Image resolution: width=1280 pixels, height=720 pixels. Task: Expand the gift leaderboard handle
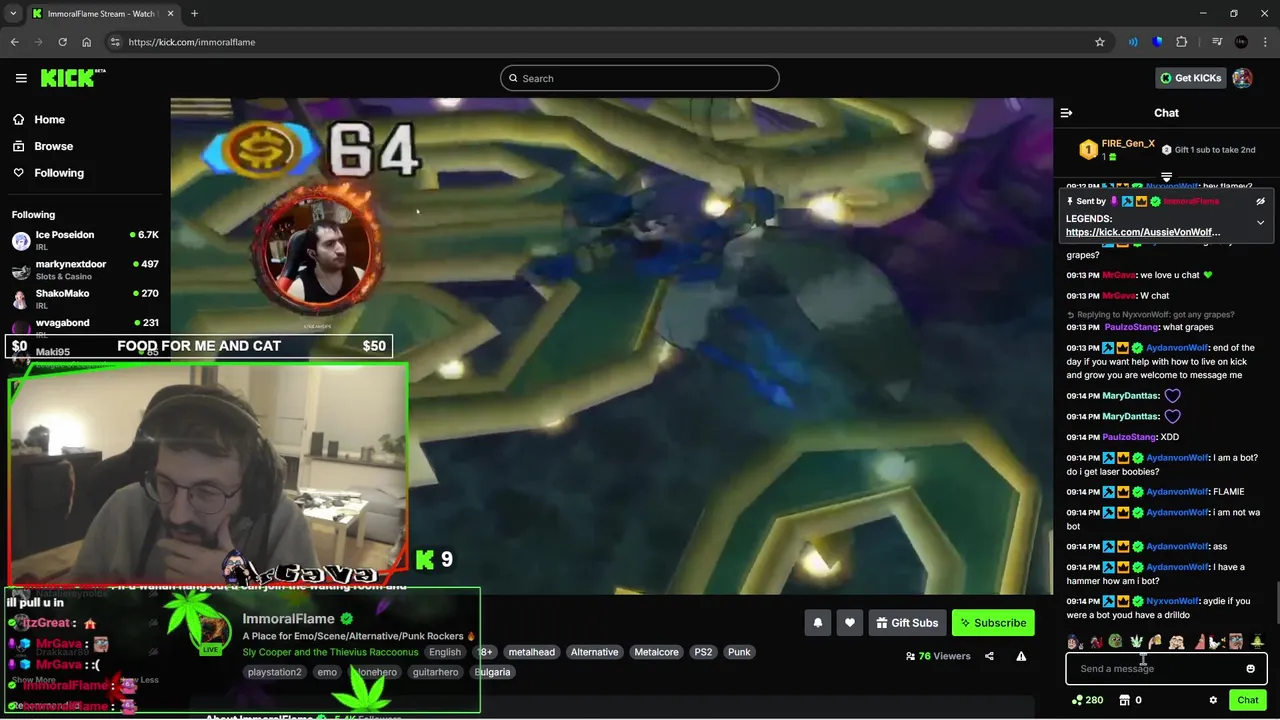1166,177
